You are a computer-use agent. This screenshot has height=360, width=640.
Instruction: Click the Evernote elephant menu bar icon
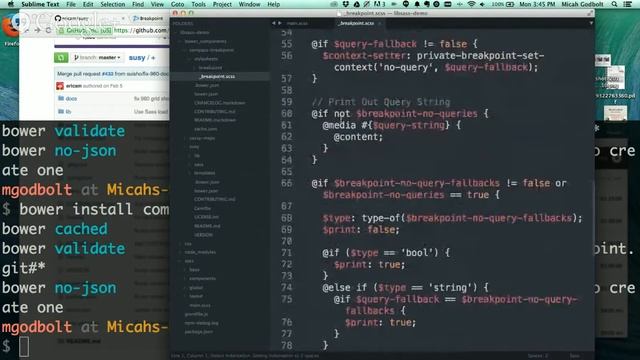click(x=427, y=4)
